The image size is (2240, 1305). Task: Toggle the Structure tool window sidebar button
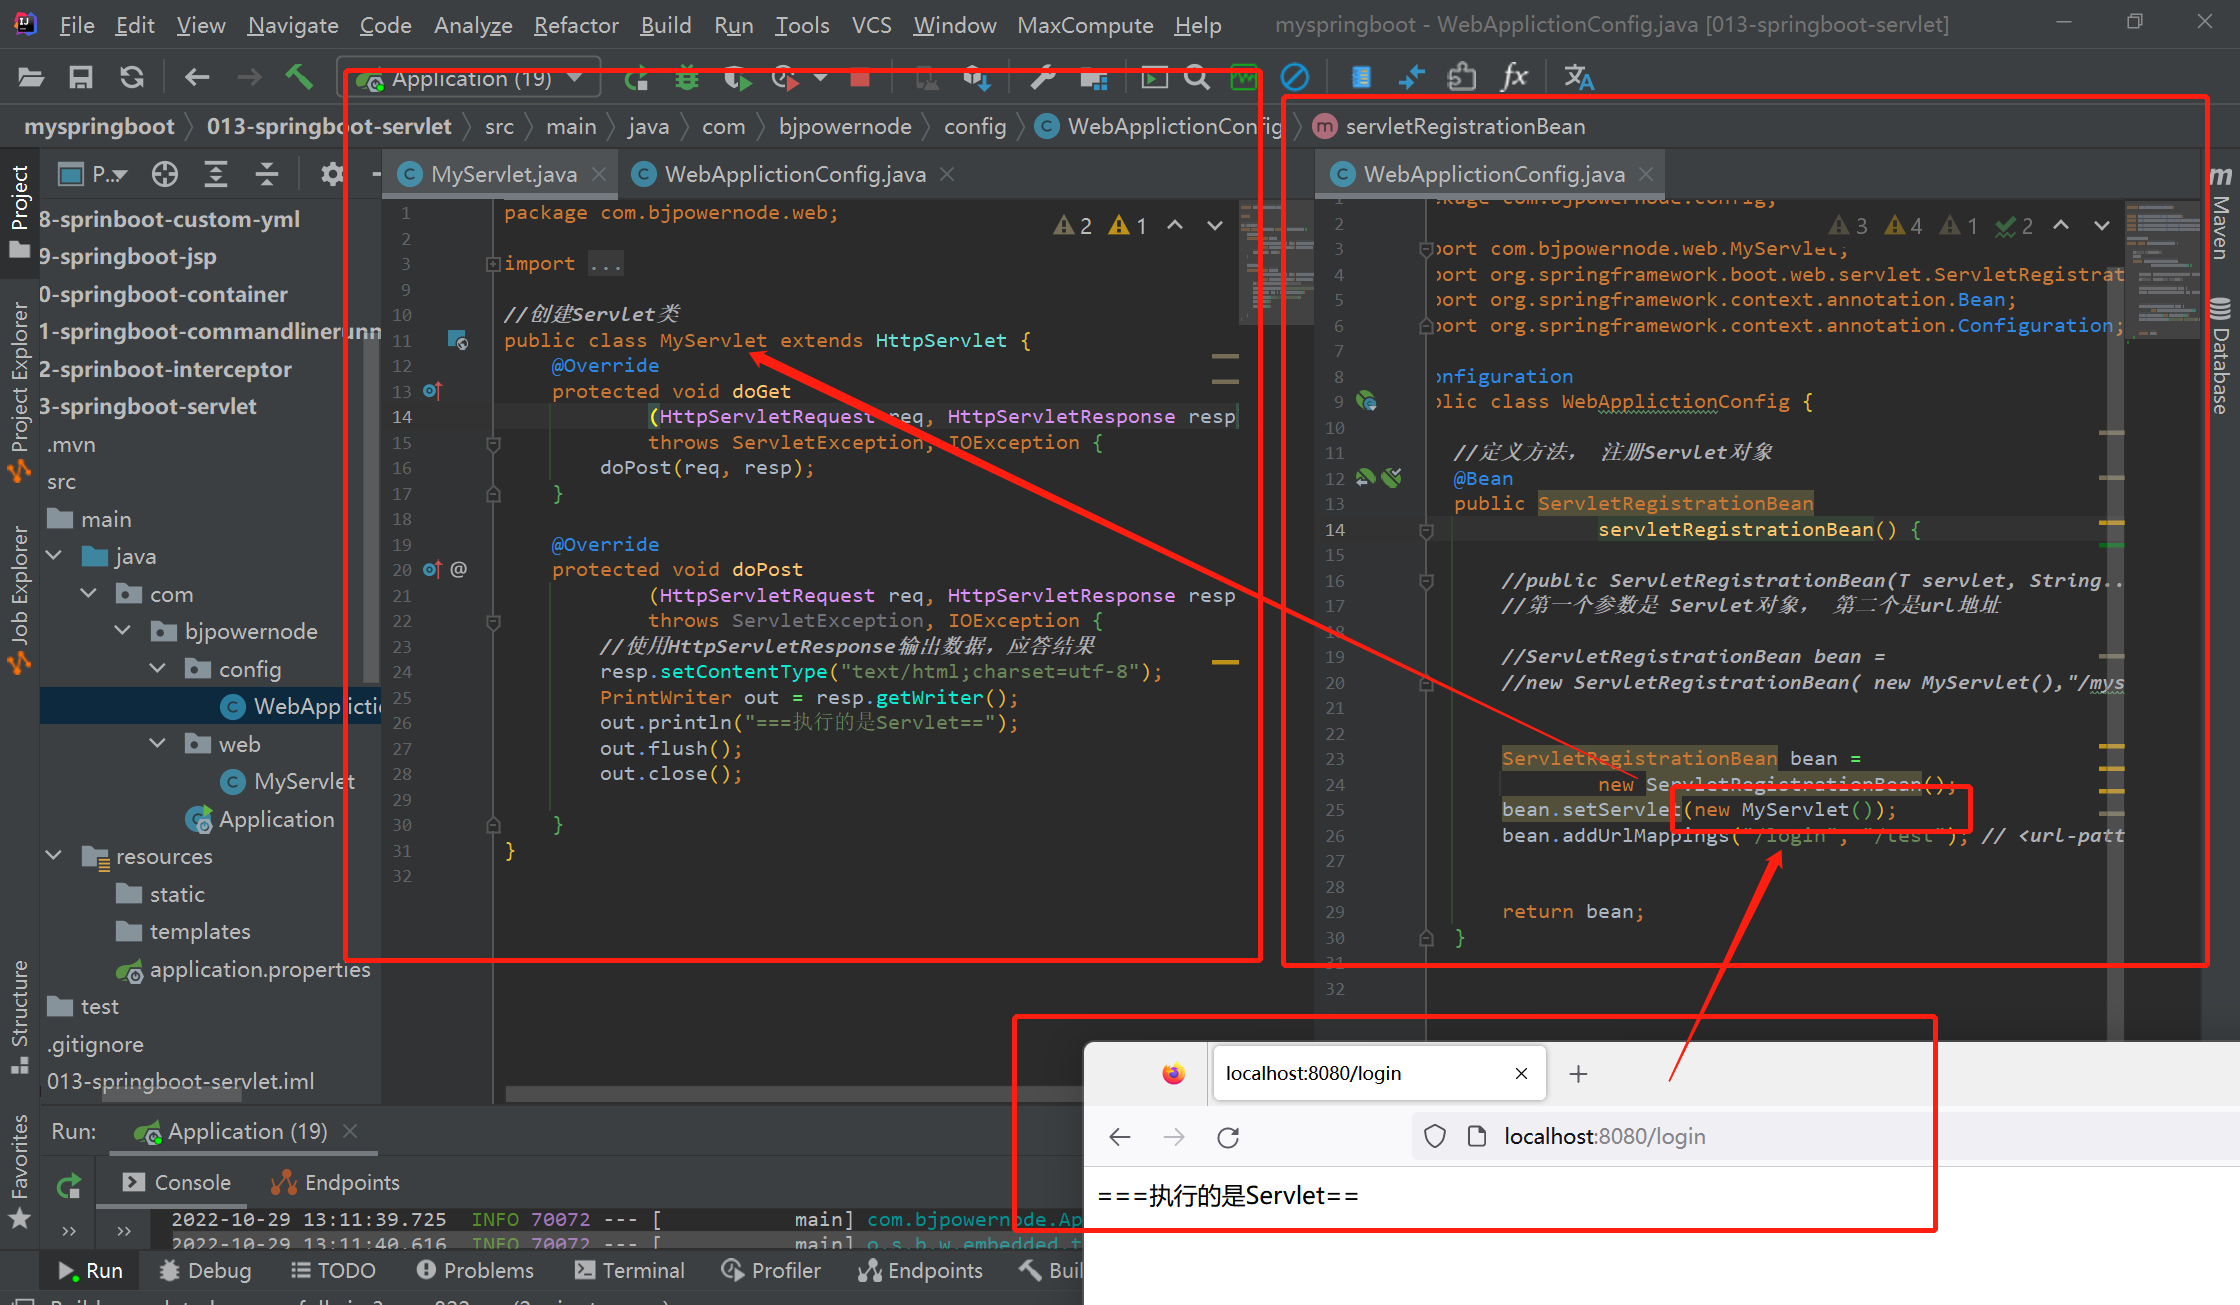point(20,1015)
